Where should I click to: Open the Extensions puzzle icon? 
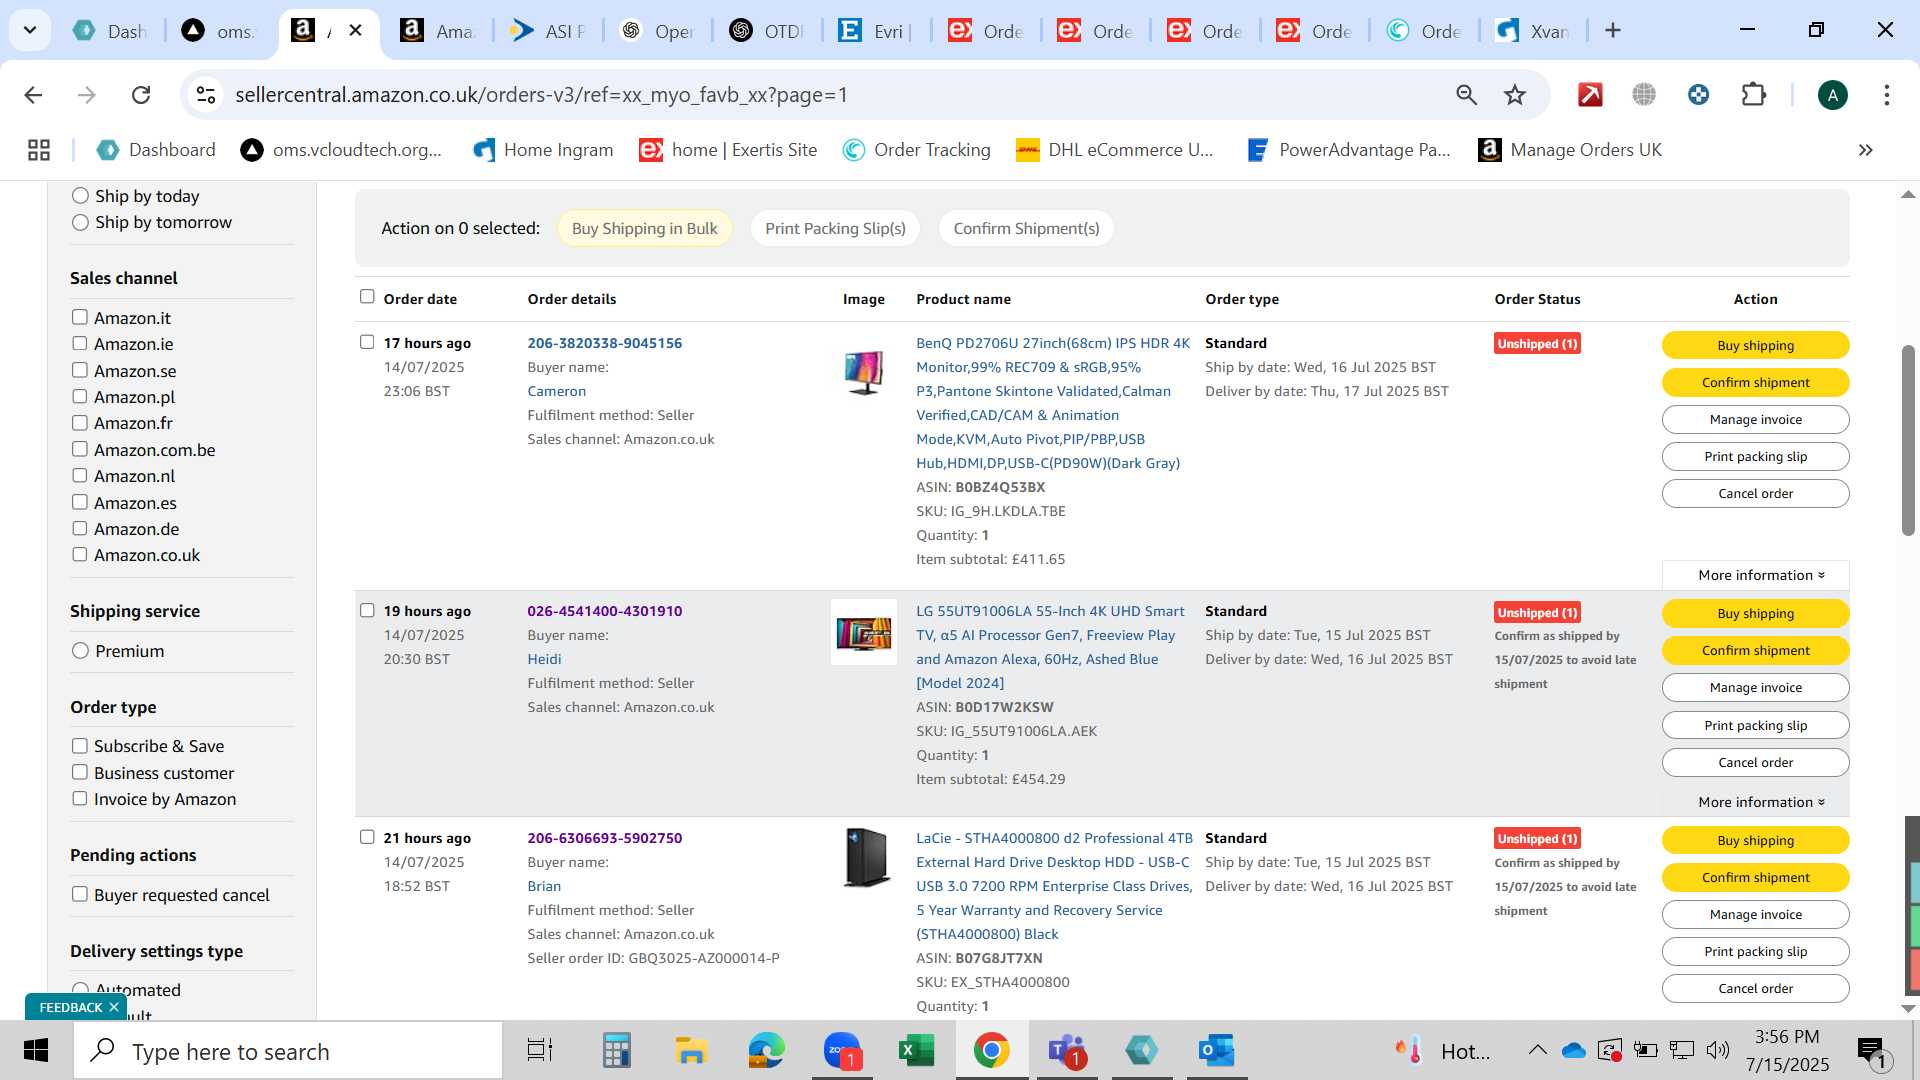(x=1754, y=95)
